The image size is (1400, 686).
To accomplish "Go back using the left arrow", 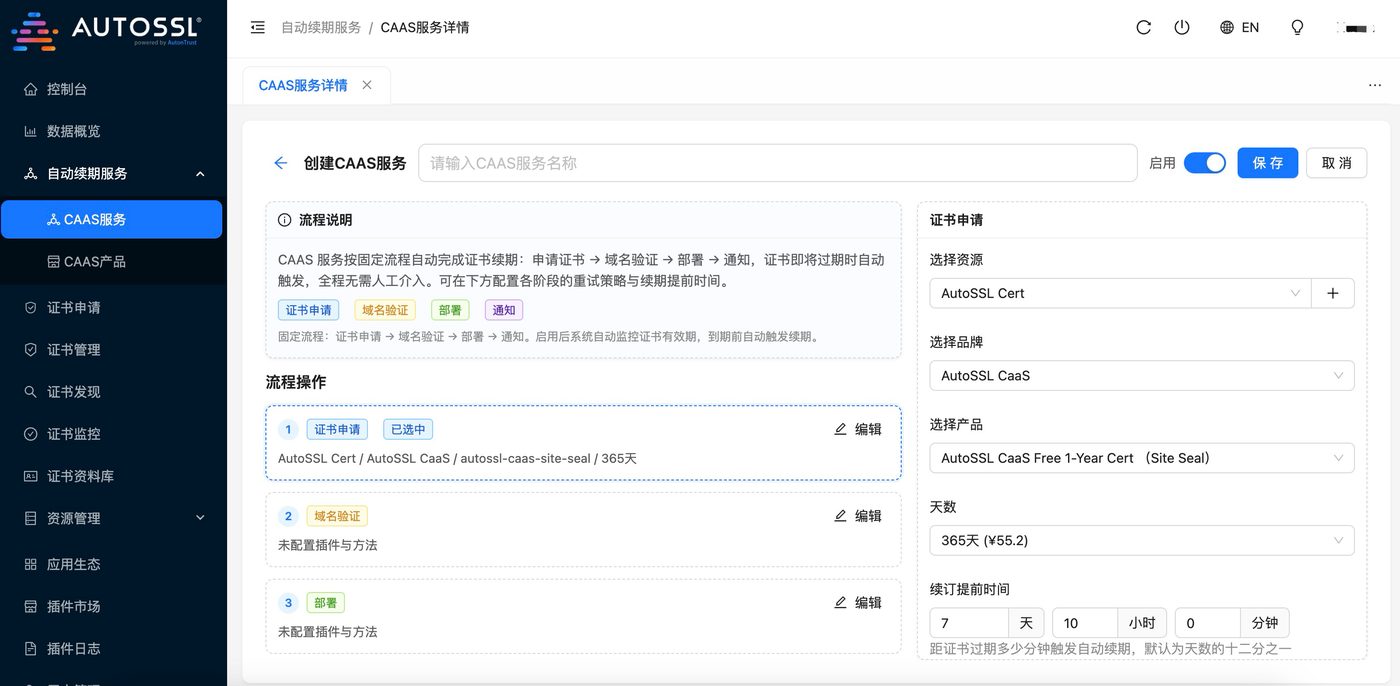I will pos(281,163).
